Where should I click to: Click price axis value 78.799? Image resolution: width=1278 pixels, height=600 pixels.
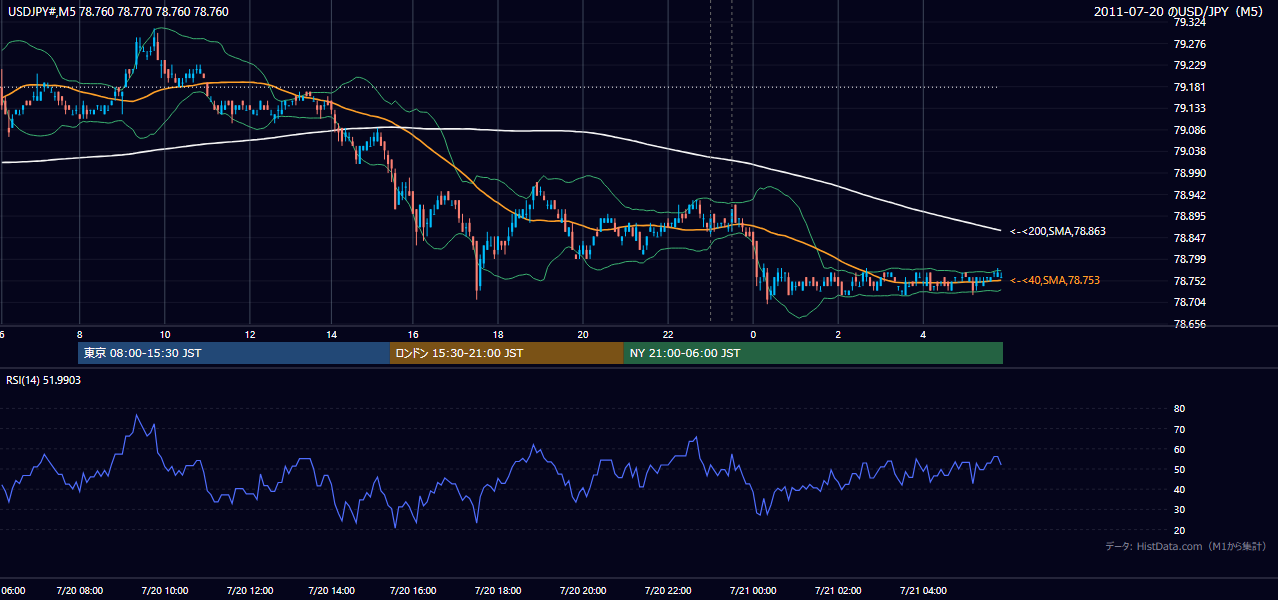1189,259
